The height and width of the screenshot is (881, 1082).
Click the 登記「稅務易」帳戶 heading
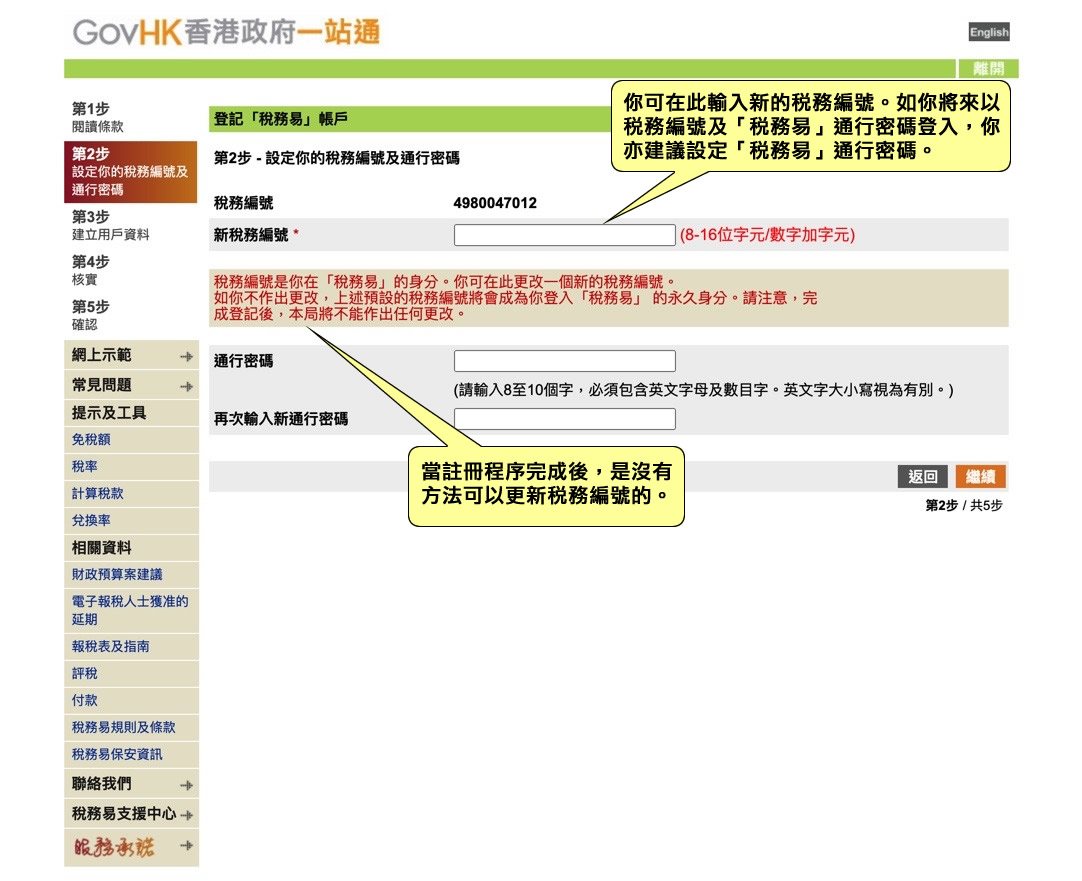[x=280, y=119]
